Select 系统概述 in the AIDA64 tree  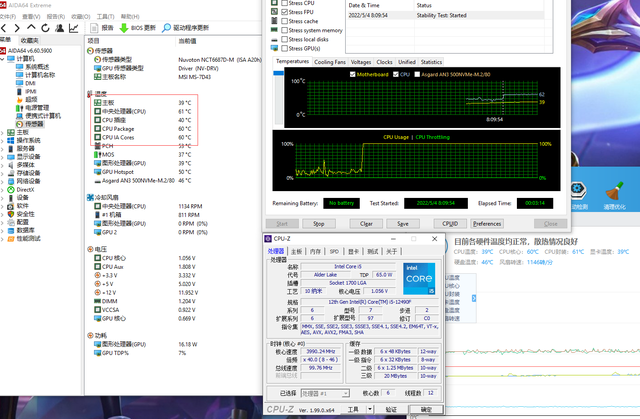coord(33,67)
